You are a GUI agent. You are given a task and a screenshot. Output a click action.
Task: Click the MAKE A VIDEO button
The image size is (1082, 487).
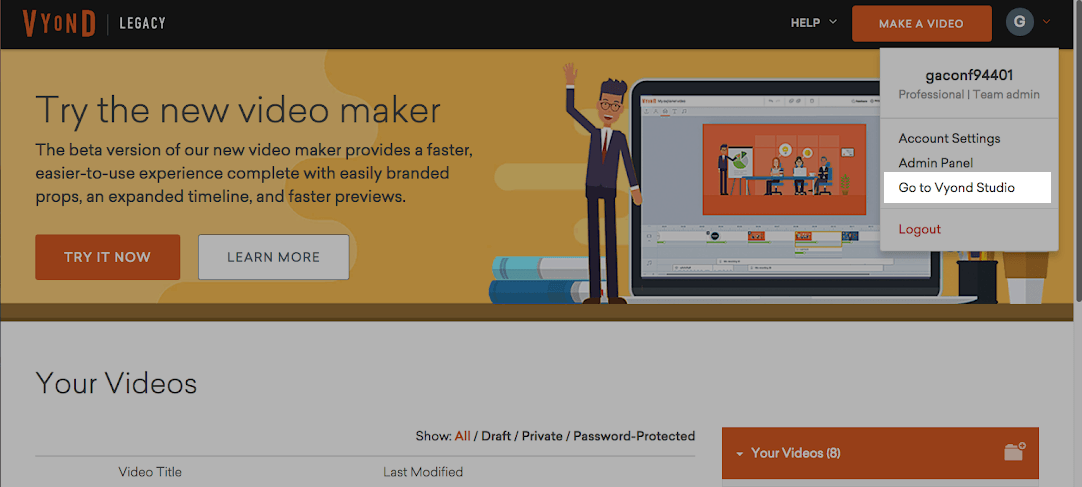pyautogui.click(x=921, y=23)
